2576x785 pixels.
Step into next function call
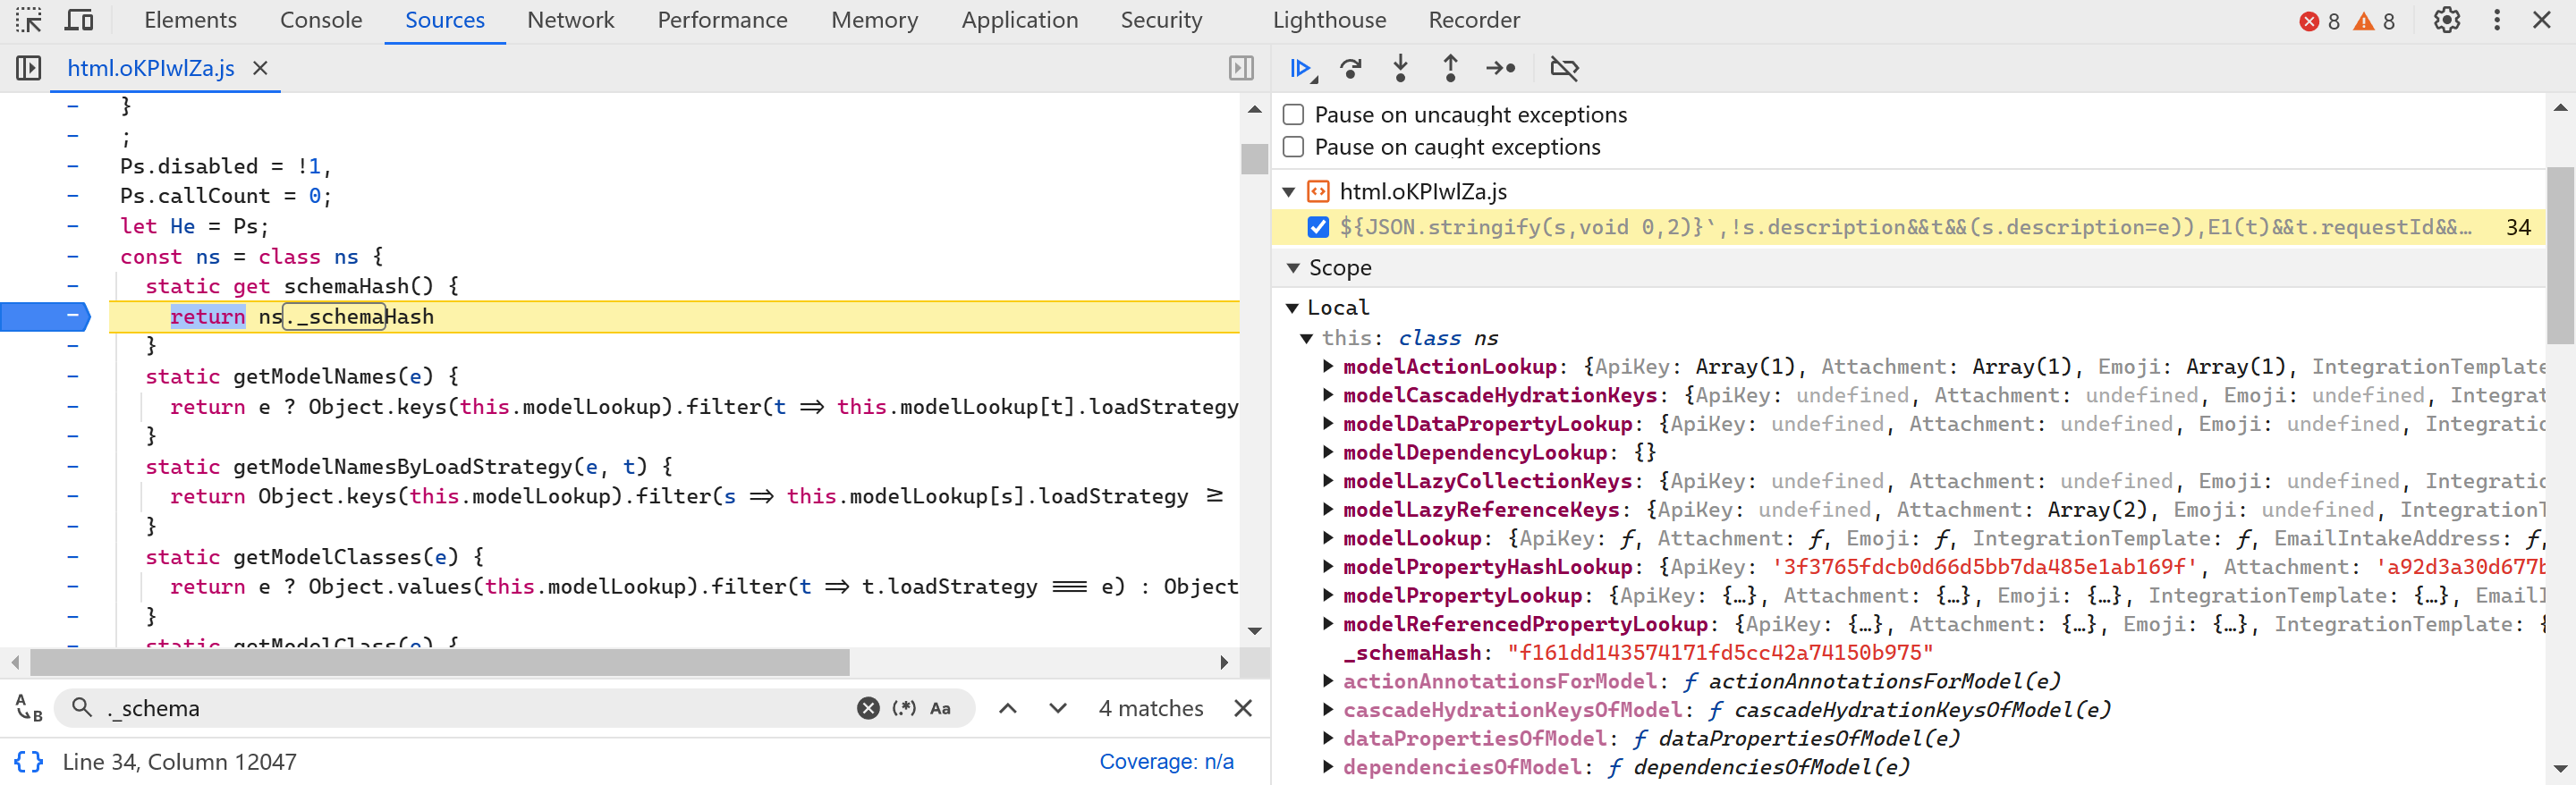[x=1401, y=68]
